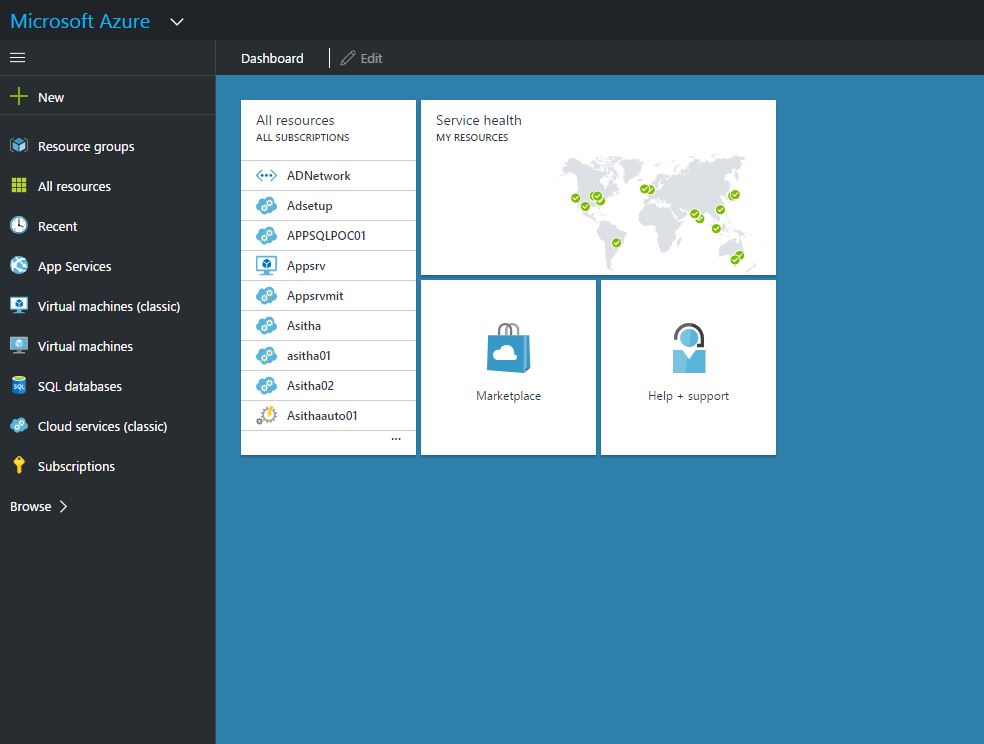Open the Marketplace tile label

tap(508, 396)
